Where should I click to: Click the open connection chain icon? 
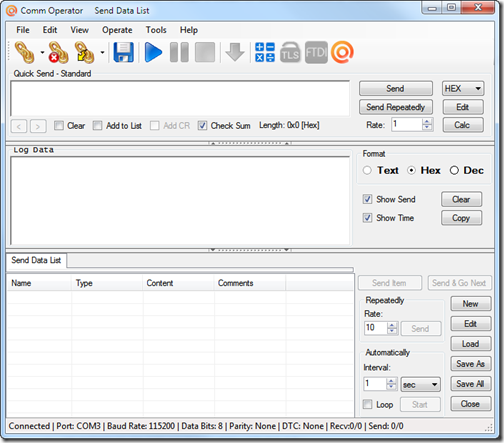[25, 52]
